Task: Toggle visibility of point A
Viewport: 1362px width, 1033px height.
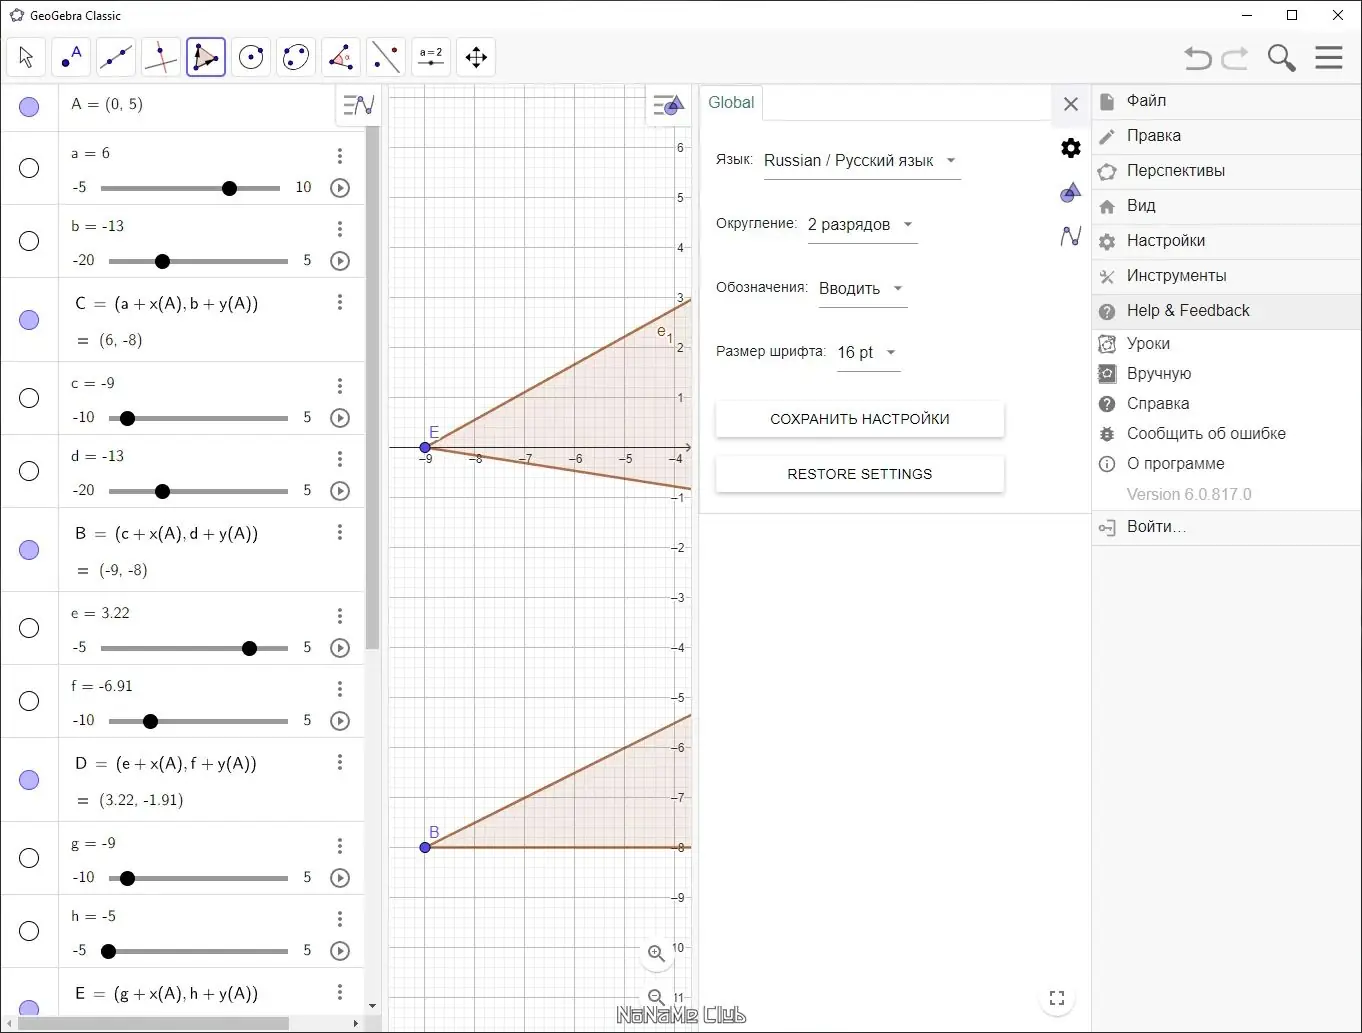Action: [x=29, y=107]
